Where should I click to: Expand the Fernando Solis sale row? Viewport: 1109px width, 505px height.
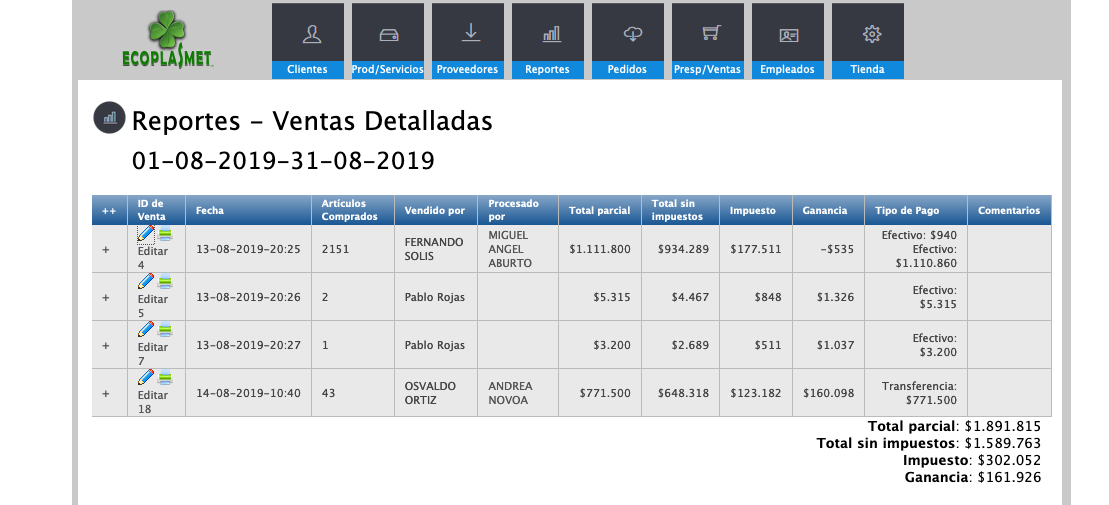(106, 249)
